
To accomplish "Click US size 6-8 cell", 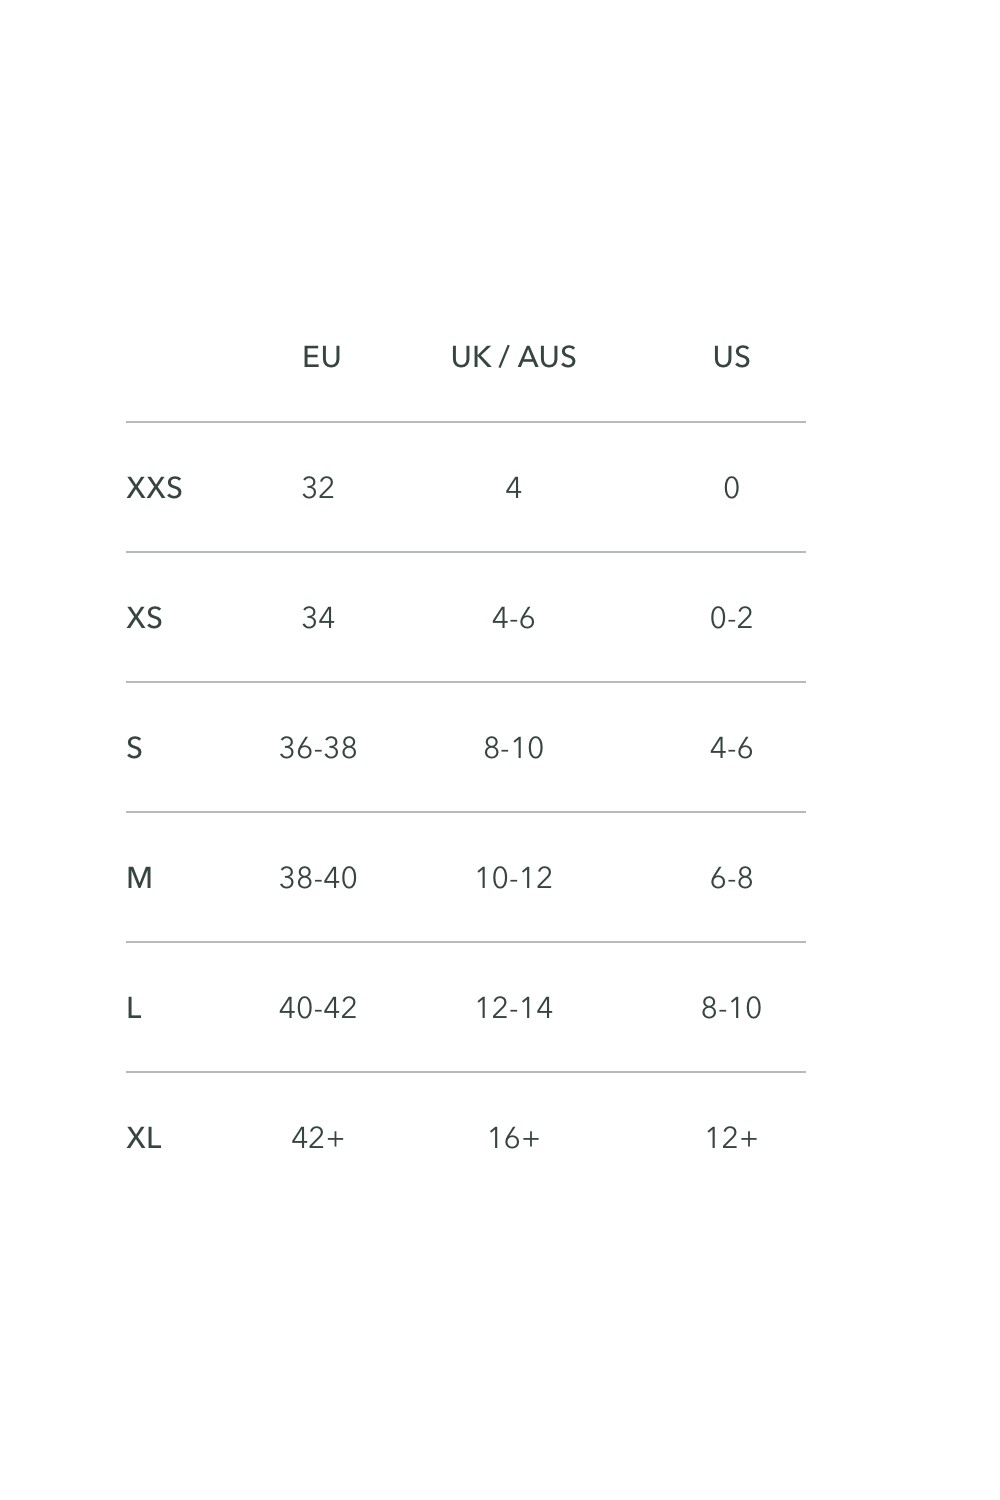I will coord(731,878).
